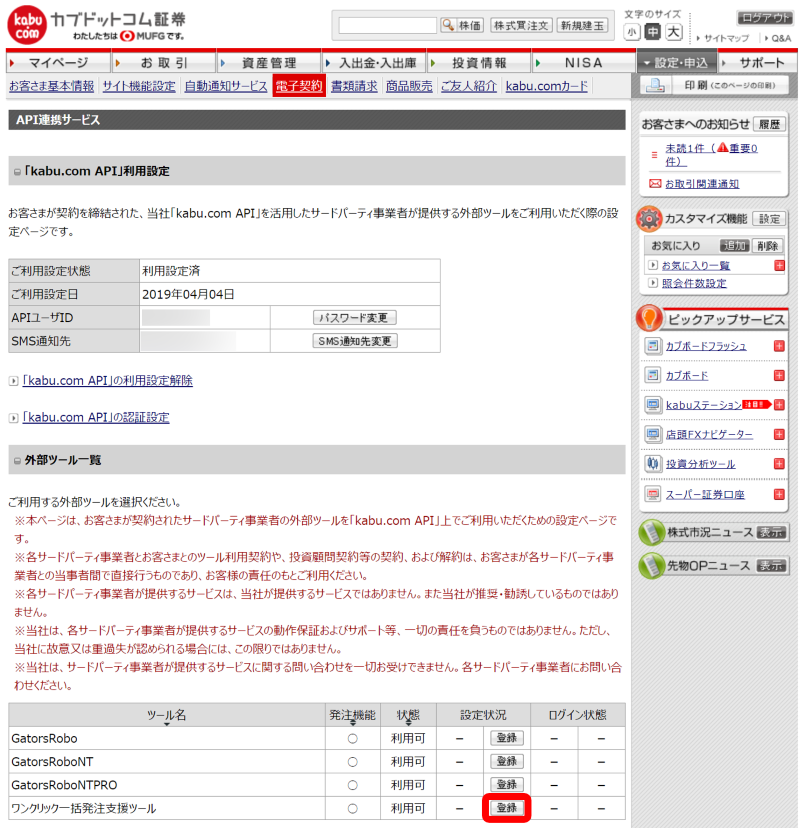Click the kabu.com logo
800x828 pixels.
click(26, 25)
